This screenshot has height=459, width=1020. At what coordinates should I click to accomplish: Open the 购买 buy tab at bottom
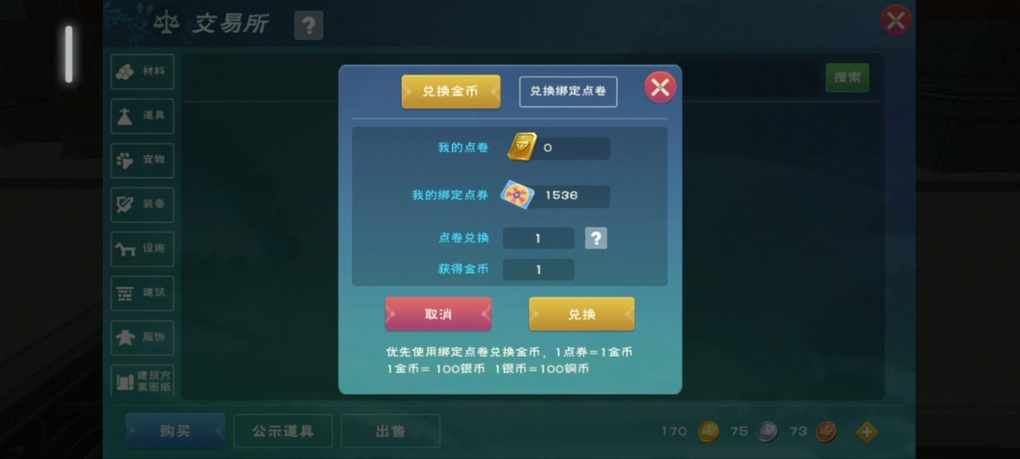pyautogui.click(x=175, y=431)
